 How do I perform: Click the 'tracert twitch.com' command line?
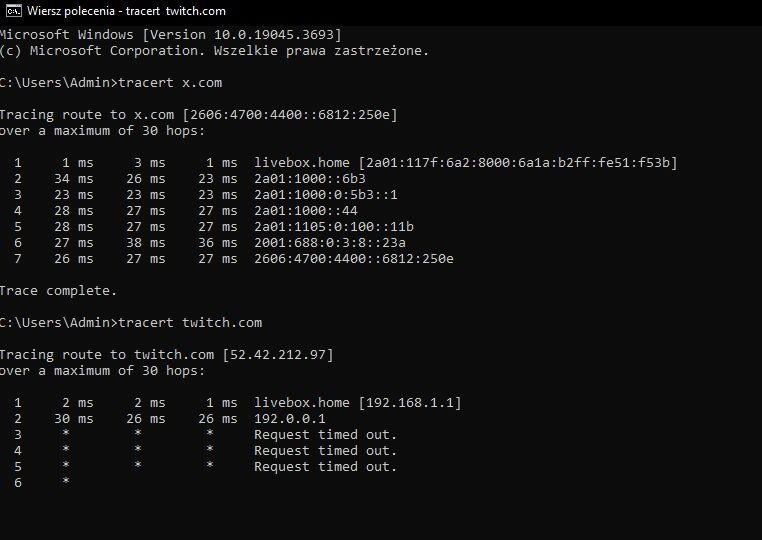tap(189, 322)
